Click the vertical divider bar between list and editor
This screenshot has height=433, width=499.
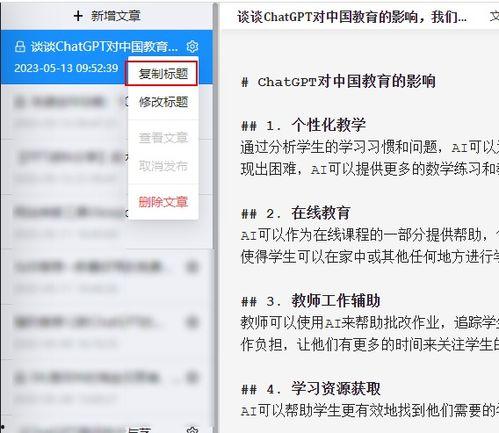click(216, 217)
